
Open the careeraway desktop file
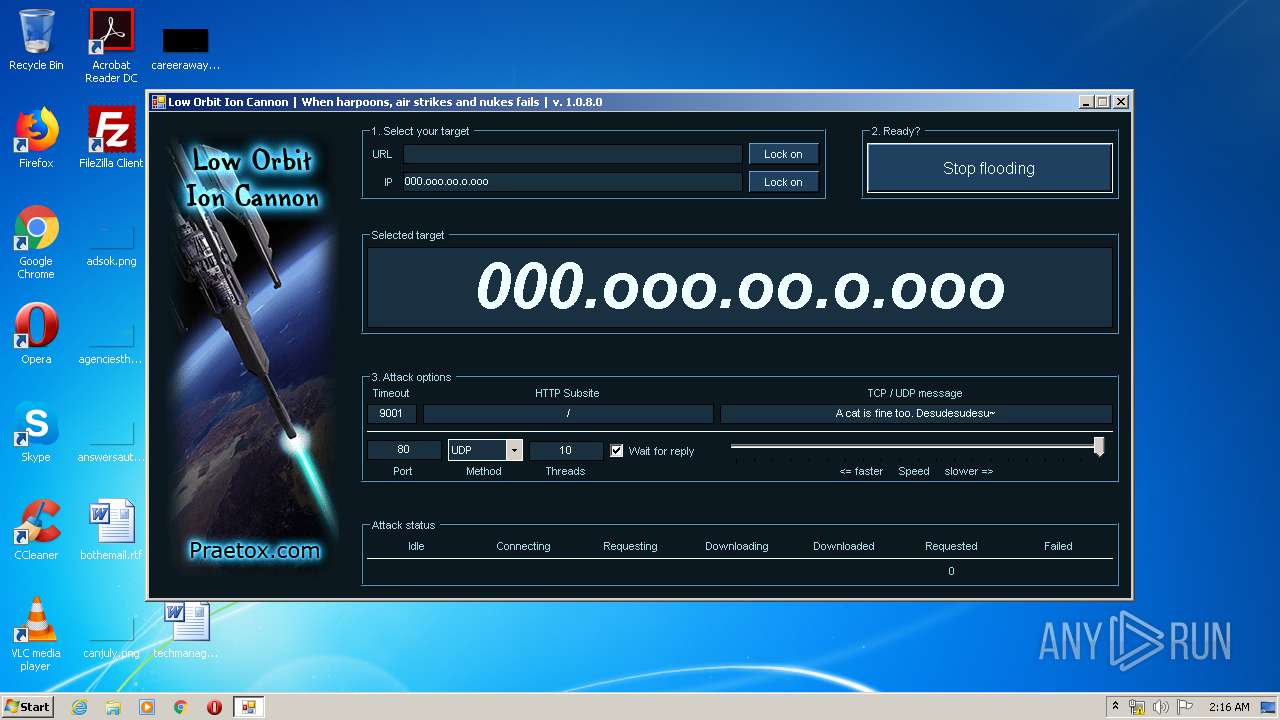(x=186, y=48)
